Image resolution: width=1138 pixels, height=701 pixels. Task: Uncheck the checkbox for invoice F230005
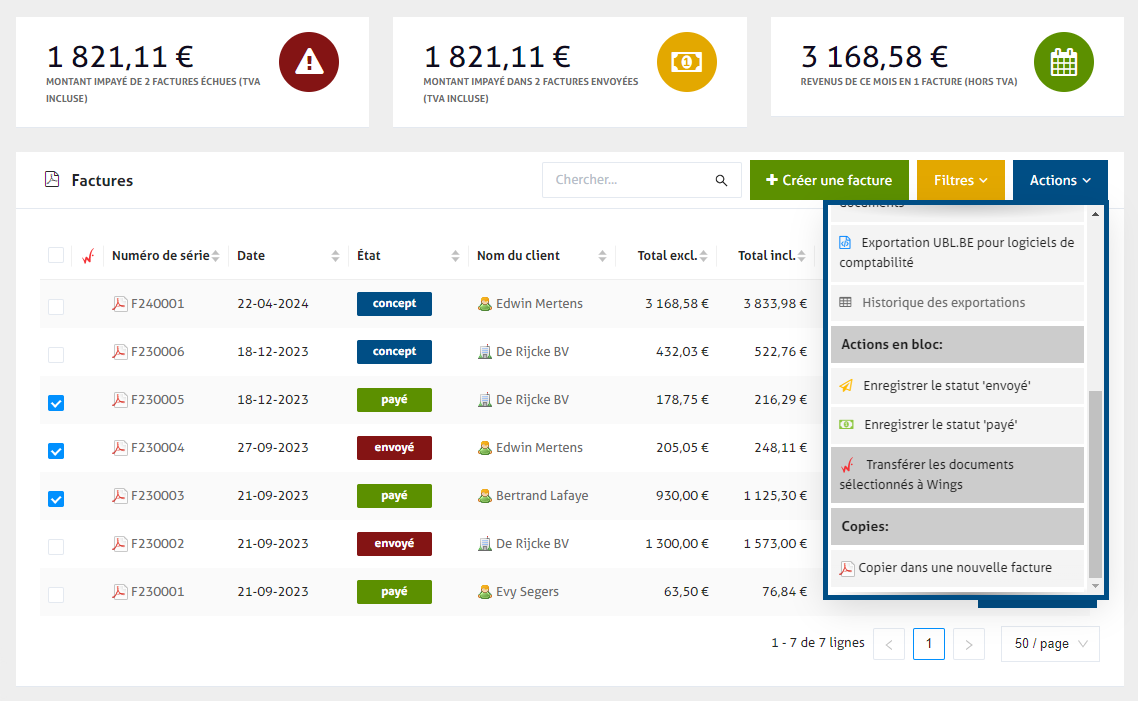click(56, 403)
